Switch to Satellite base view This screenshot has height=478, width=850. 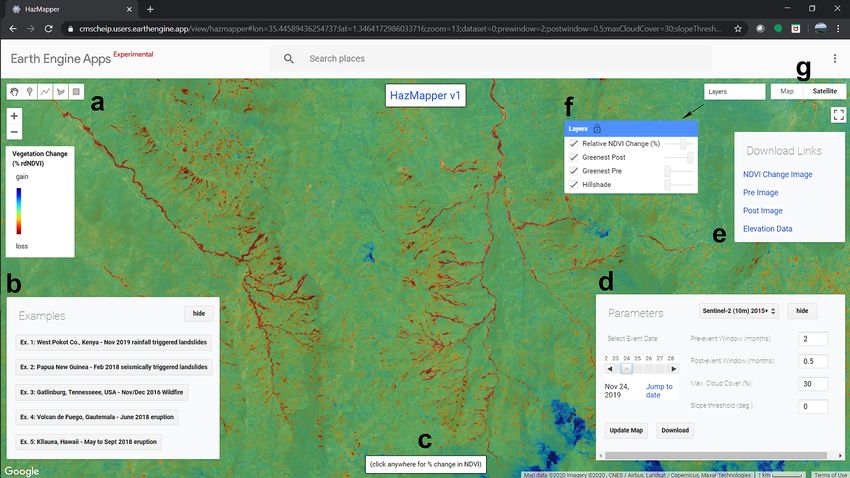click(825, 92)
